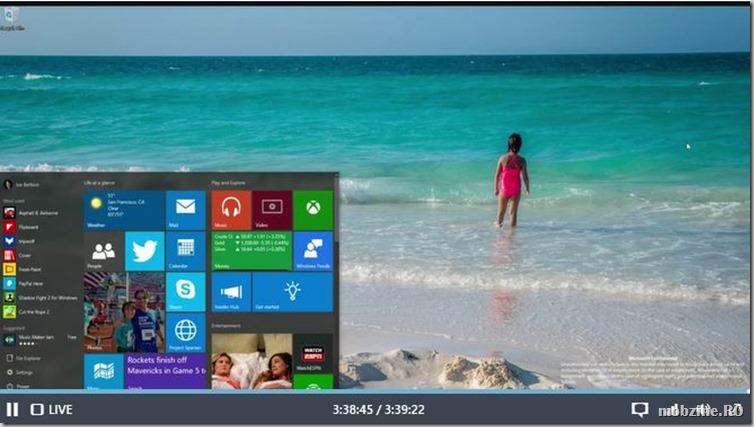Open the People tile
The image size is (754, 427).
coord(104,251)
